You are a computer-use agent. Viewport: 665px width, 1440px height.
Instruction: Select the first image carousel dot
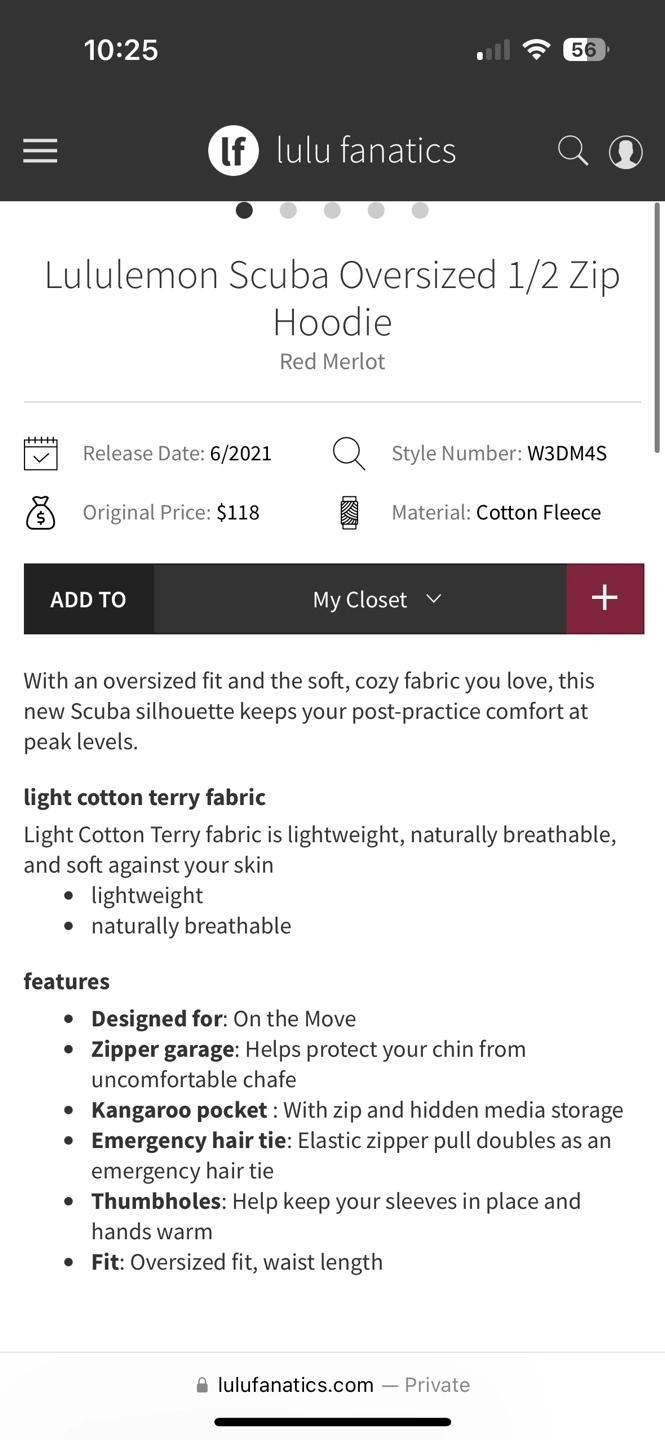(244, 210)
